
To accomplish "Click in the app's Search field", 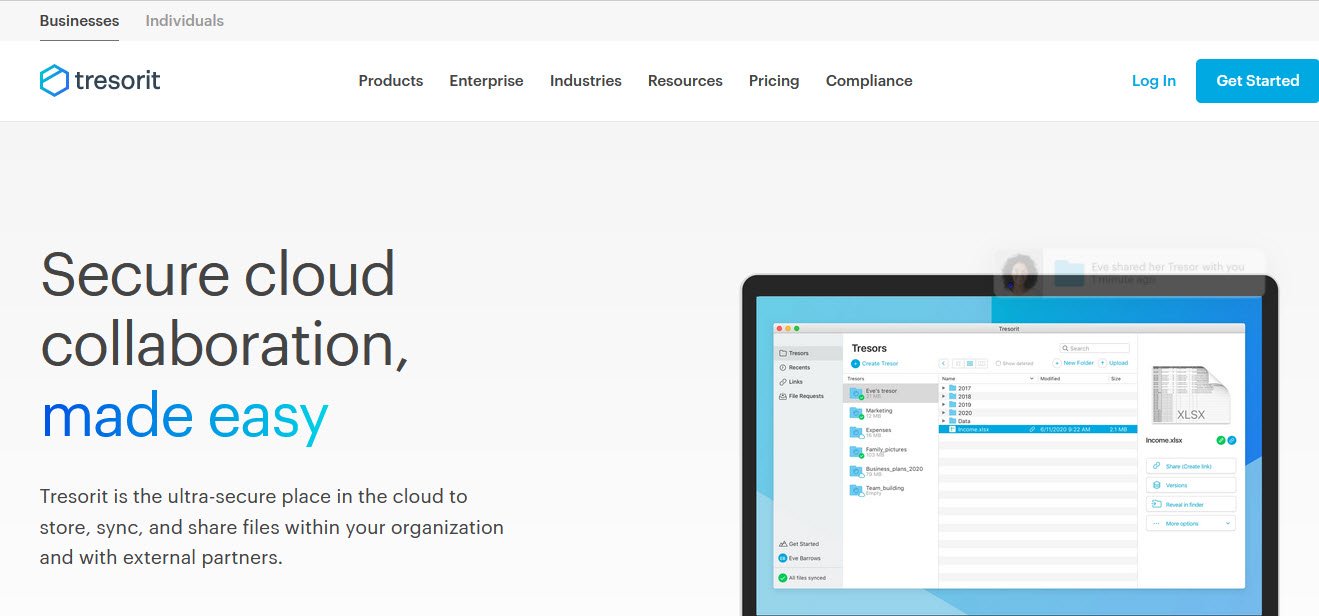I will pos(1094,348).
